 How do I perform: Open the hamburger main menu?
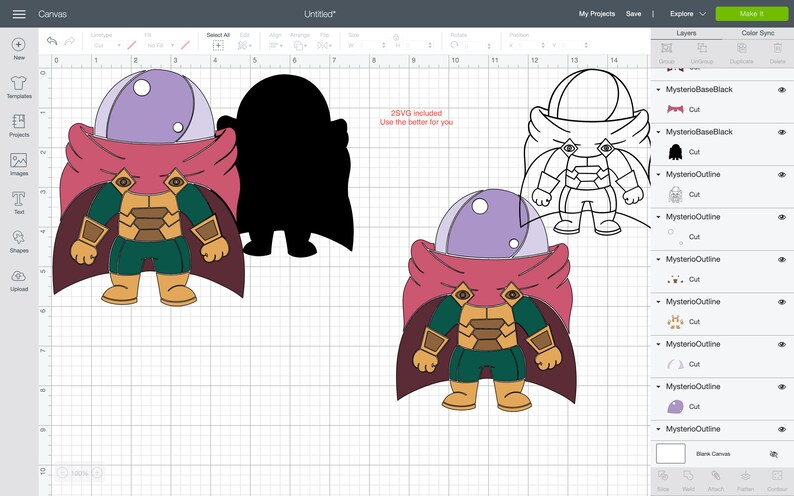19,14
